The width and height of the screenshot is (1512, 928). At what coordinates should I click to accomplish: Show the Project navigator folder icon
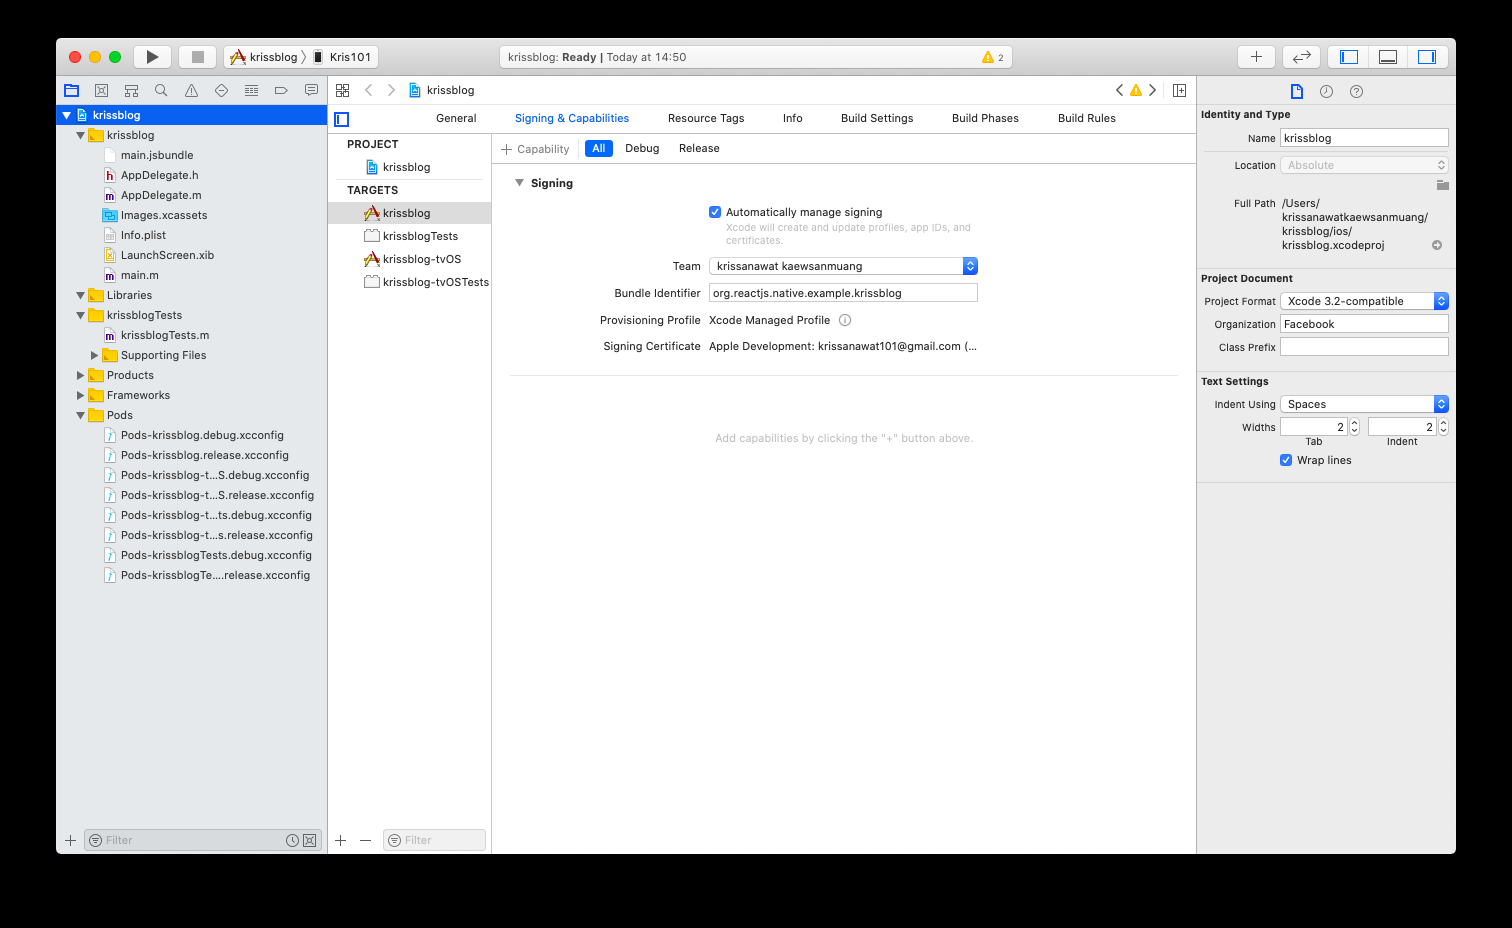coord(72,90)
